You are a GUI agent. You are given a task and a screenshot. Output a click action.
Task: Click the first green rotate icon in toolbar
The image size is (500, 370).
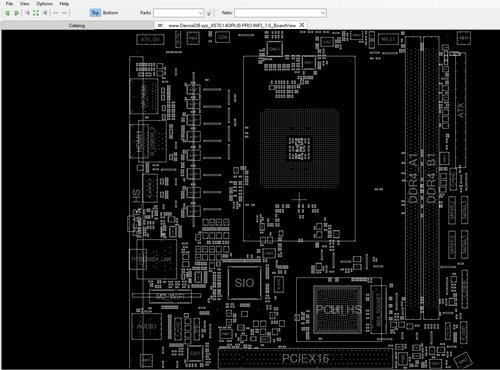(7, 13)
